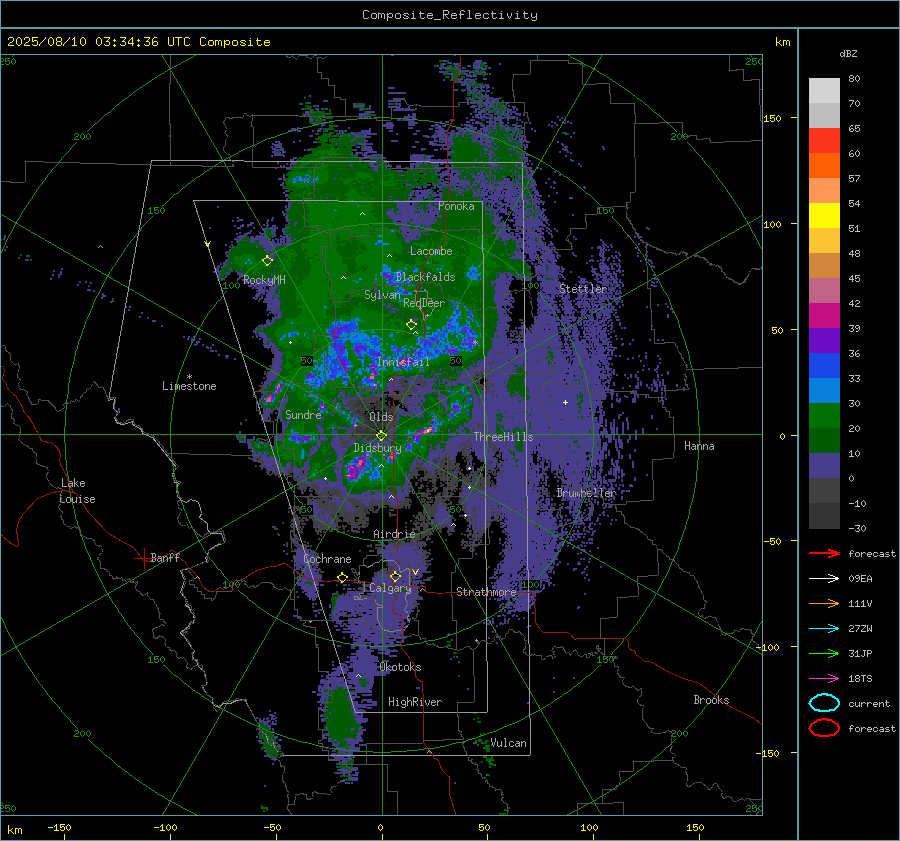This screenshot has height=841, width=900.
Task: Click the Lacombe city label
Action: point(431,251)
